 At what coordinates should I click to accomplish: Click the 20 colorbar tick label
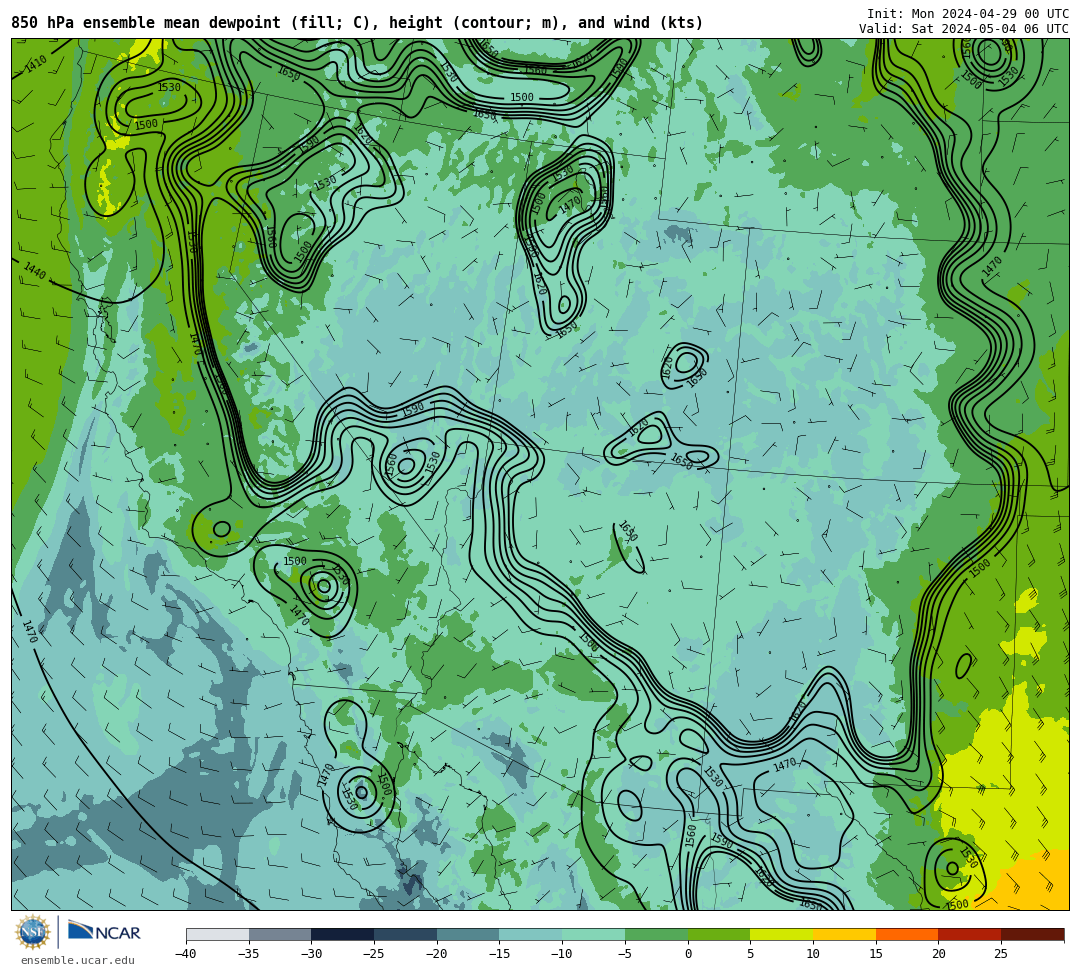click(x=939, y=954)
